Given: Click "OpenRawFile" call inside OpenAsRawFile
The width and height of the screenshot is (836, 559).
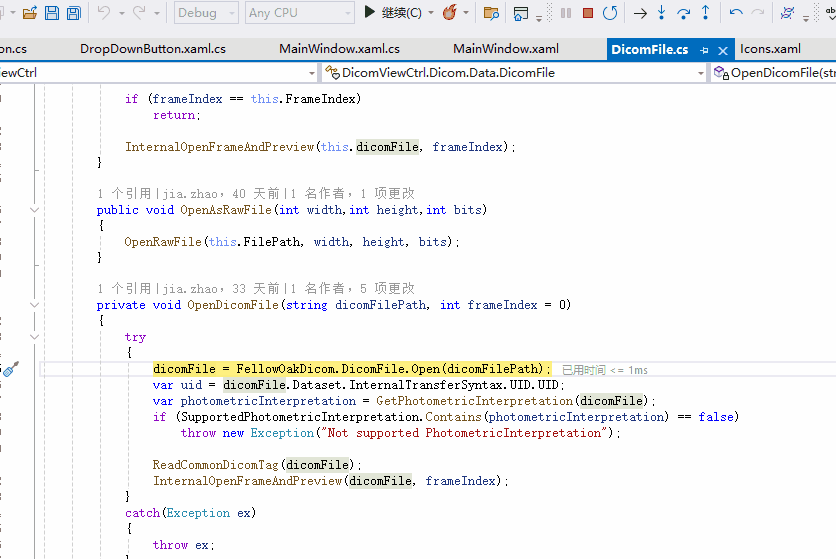Looking at the screenshot, I should (x=163, y=242).
